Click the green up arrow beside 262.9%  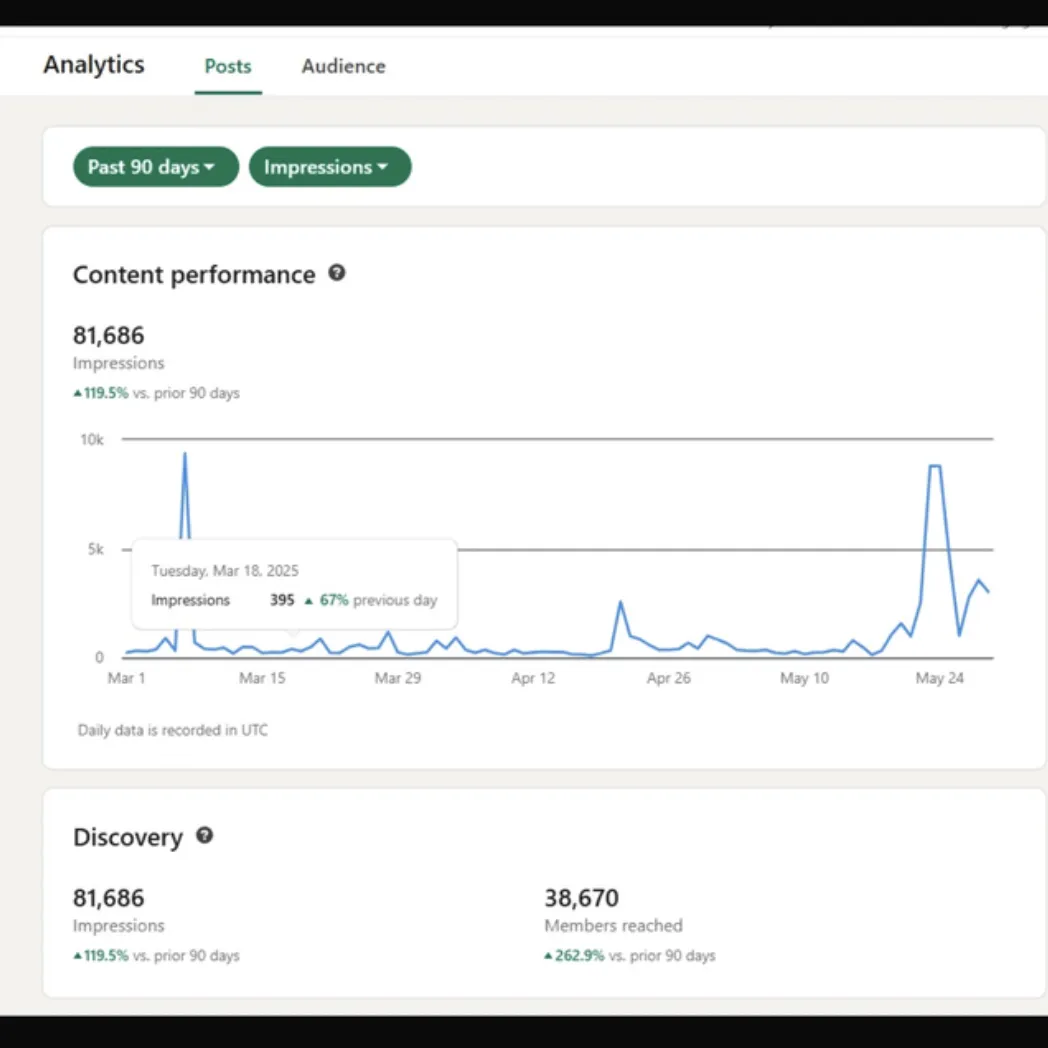[x=548, y=956]
